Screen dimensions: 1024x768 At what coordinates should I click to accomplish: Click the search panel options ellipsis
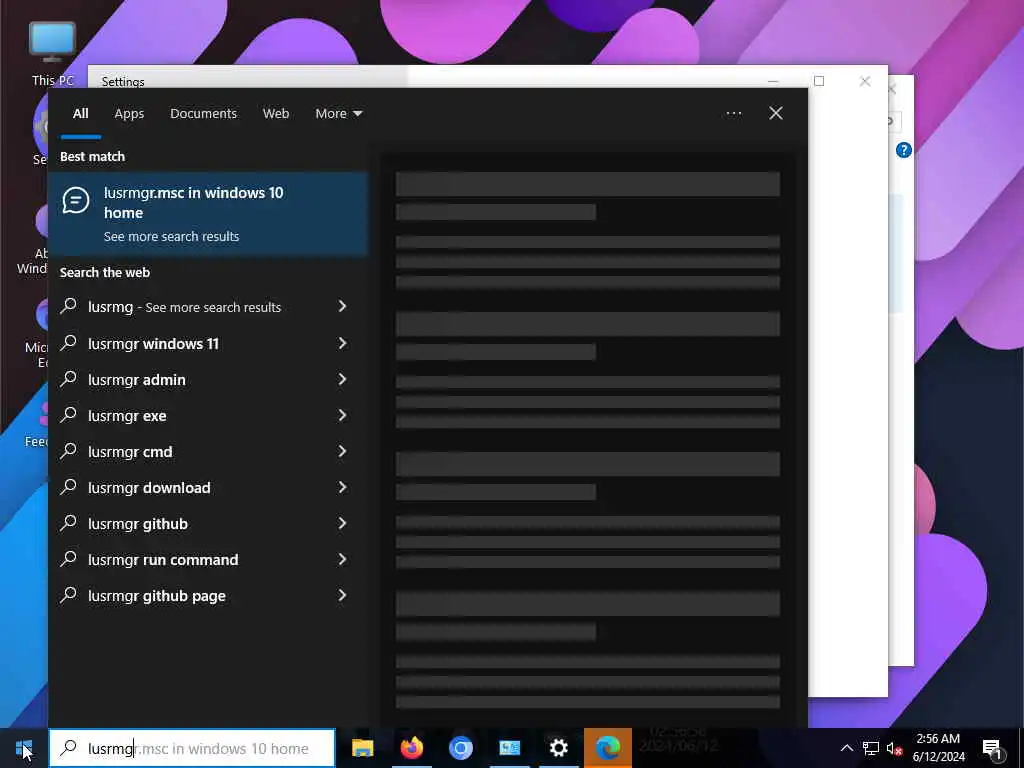click(733, 114)
